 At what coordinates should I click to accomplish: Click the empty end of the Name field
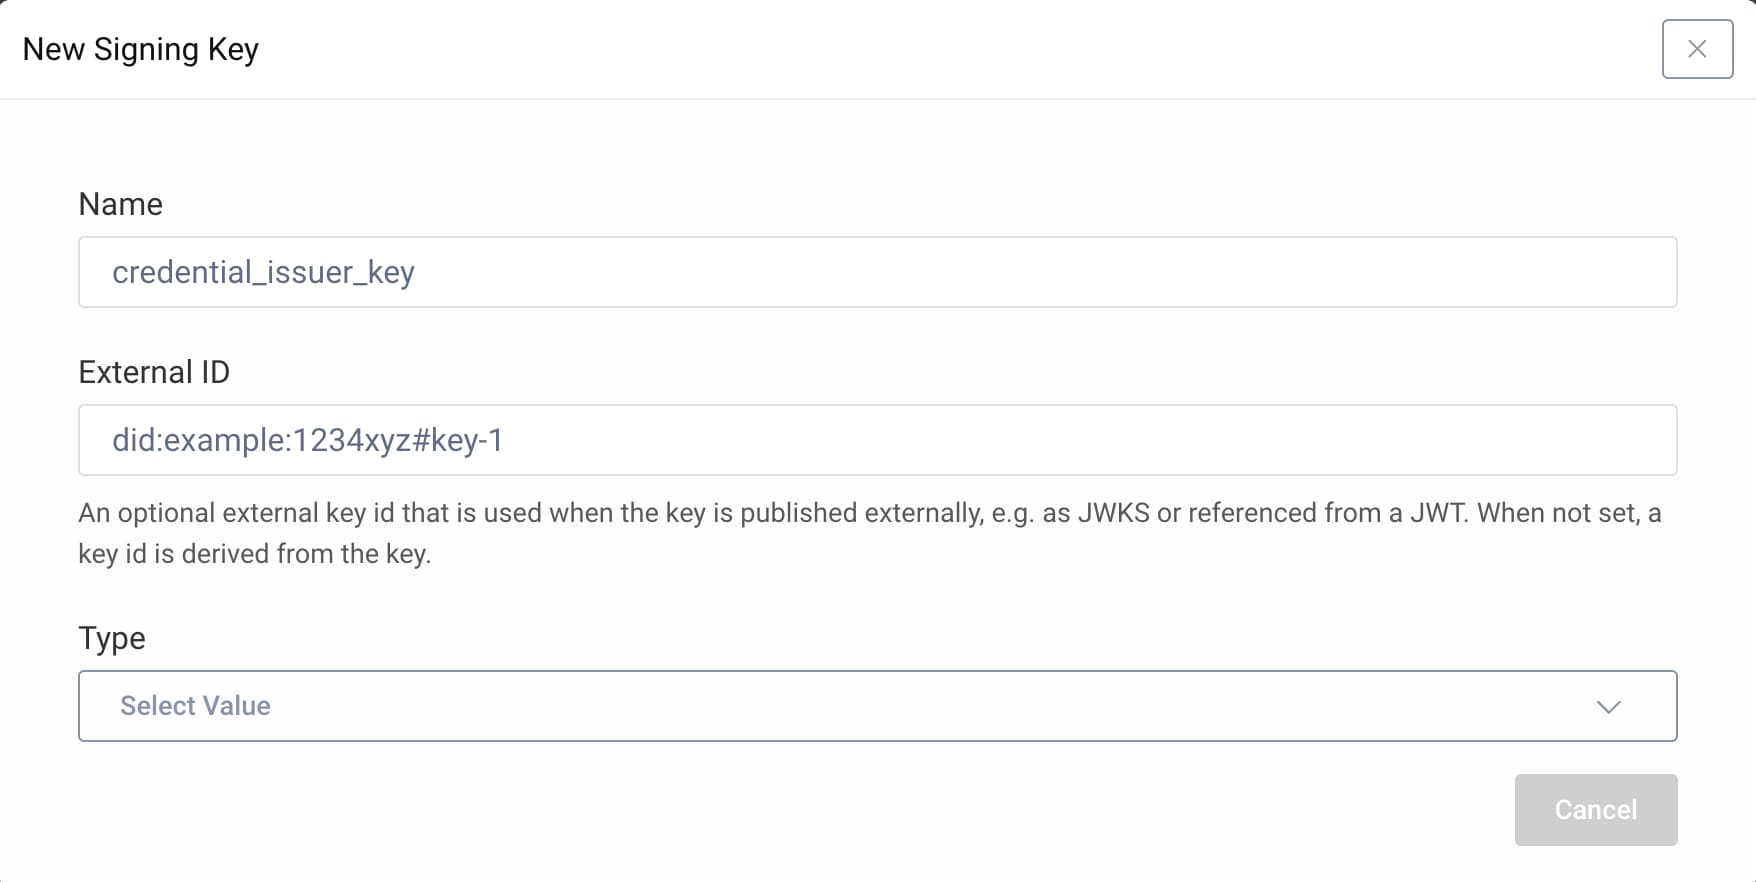(x=1400, y=272)
